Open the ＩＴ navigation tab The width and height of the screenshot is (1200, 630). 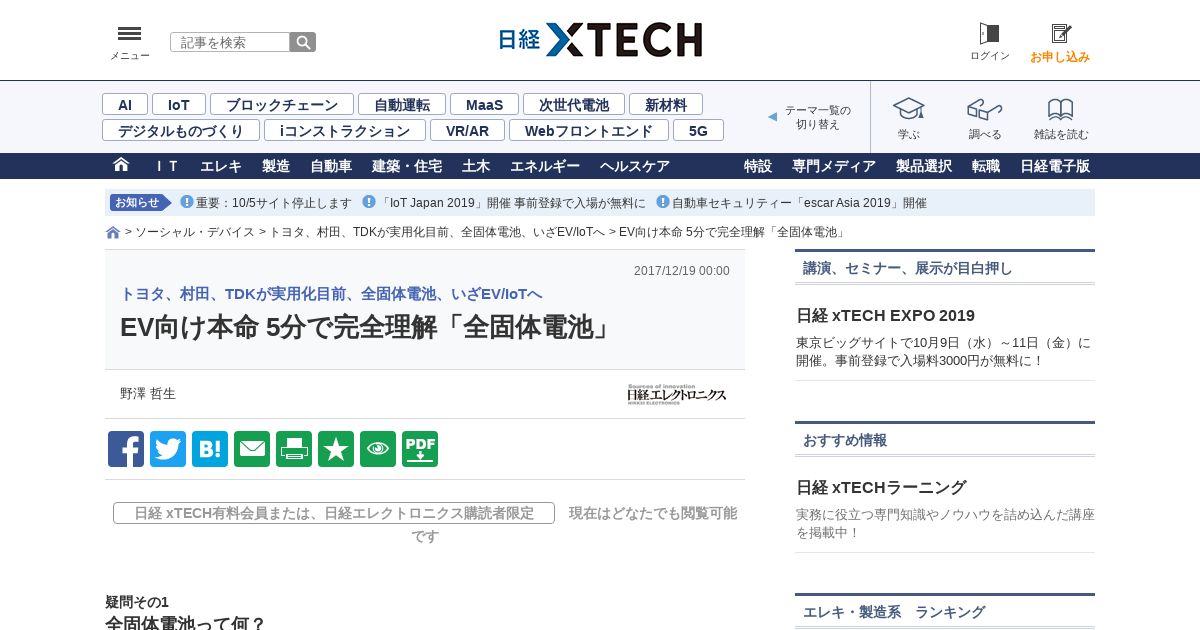coord(167,166)
